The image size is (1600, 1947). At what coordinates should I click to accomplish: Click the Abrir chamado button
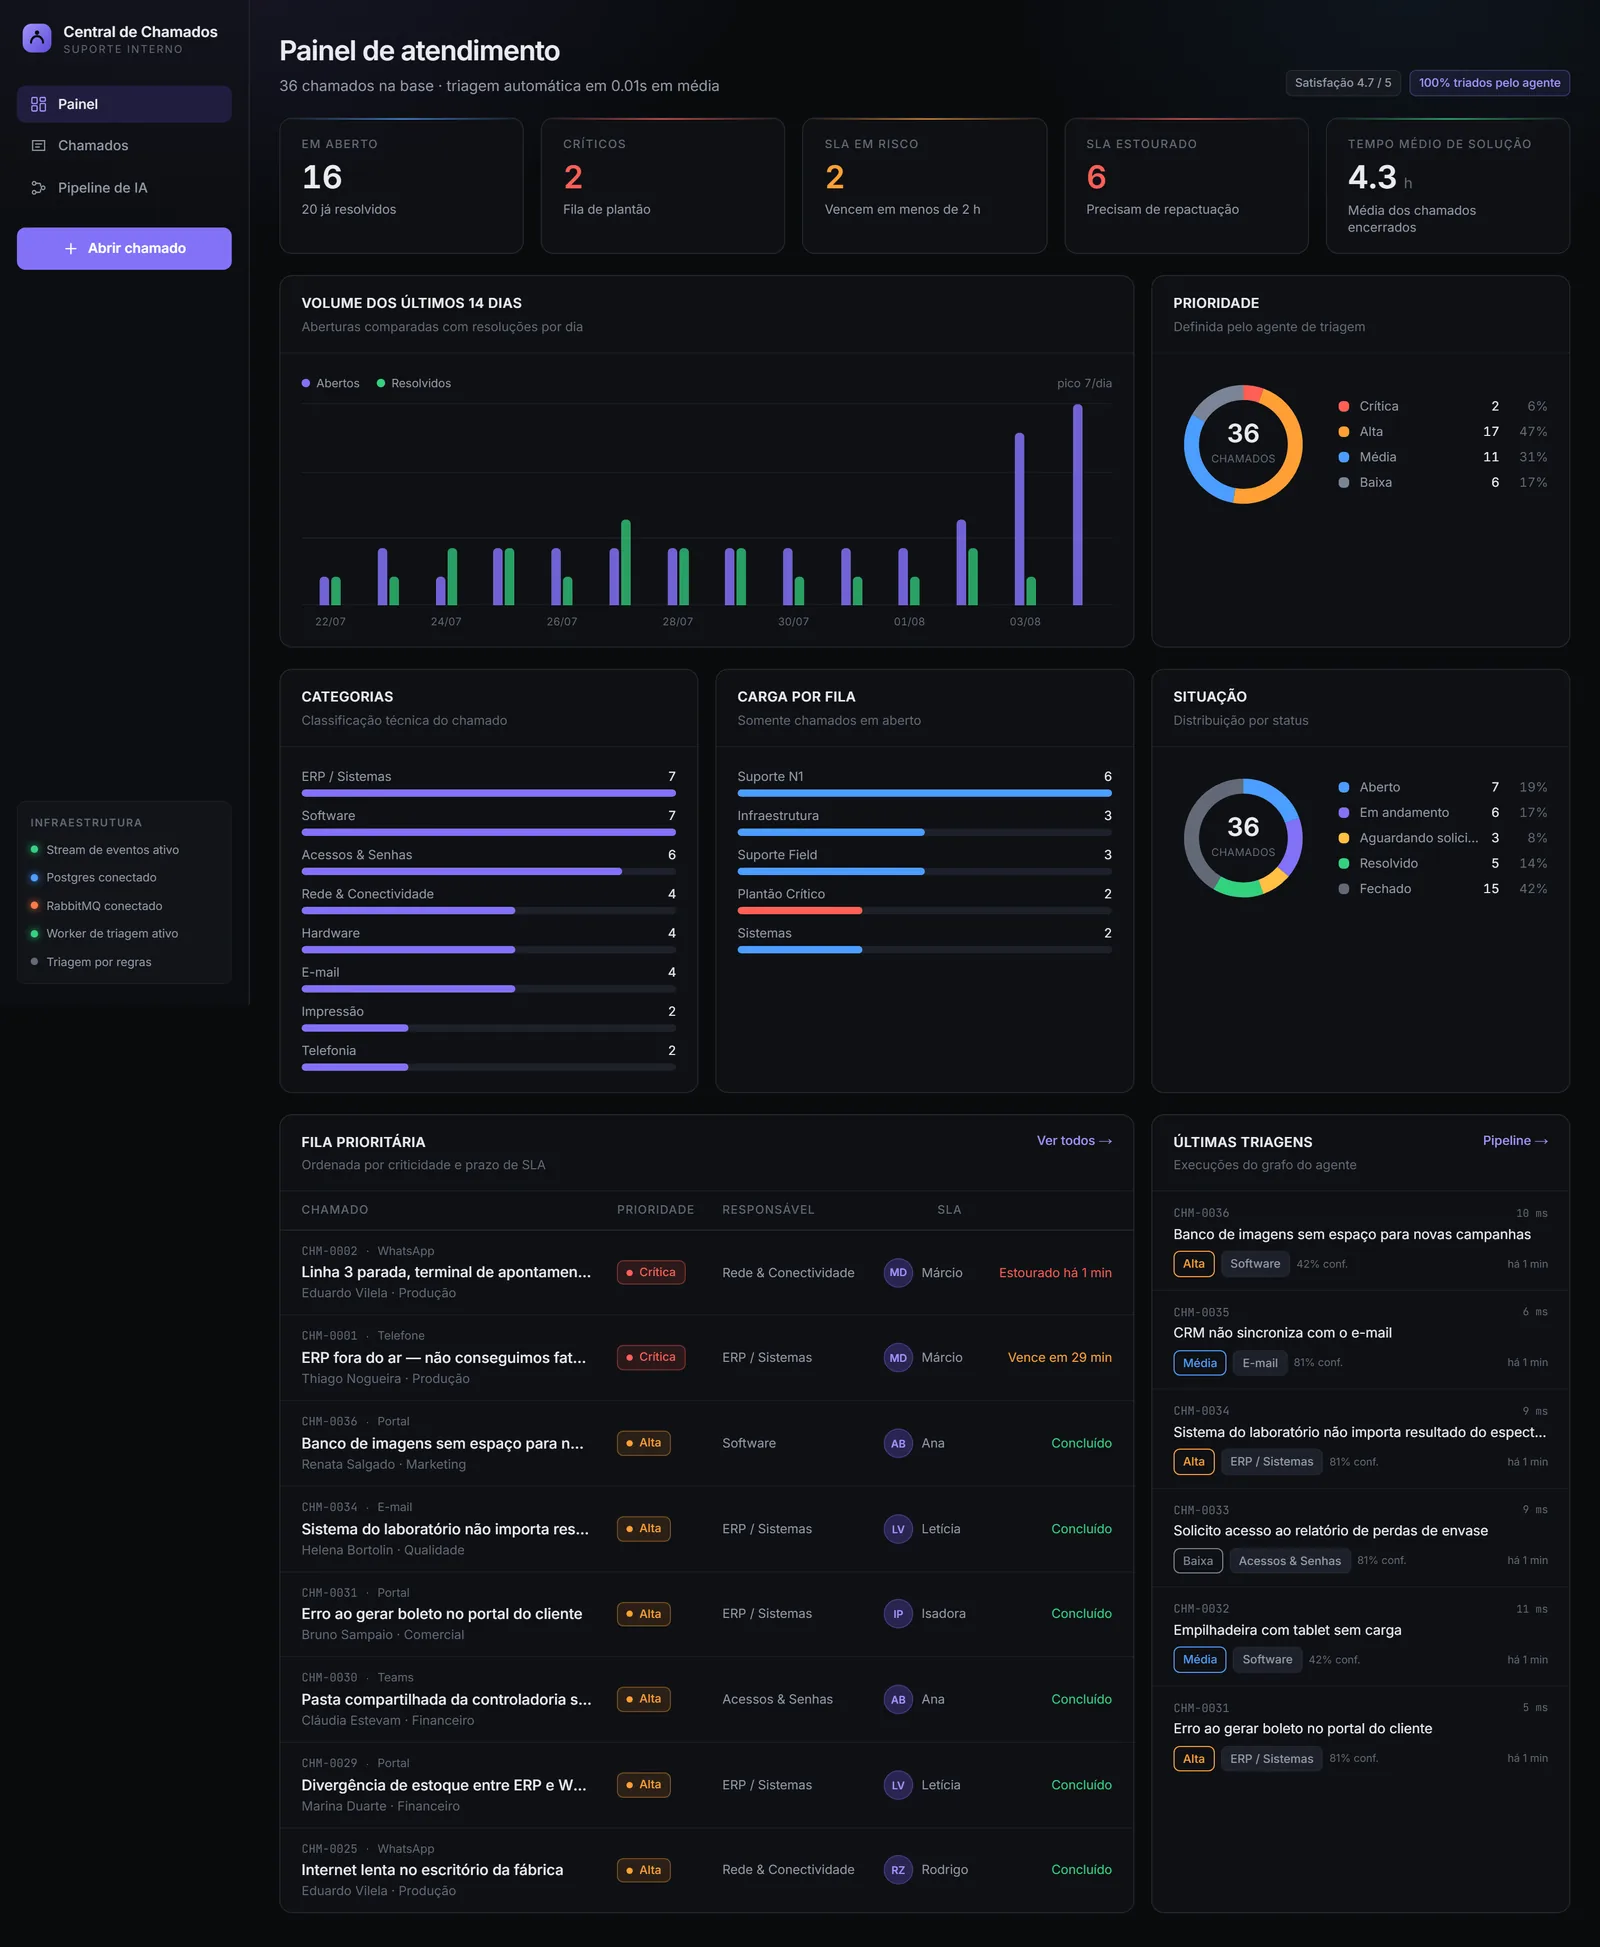point(124,249)
